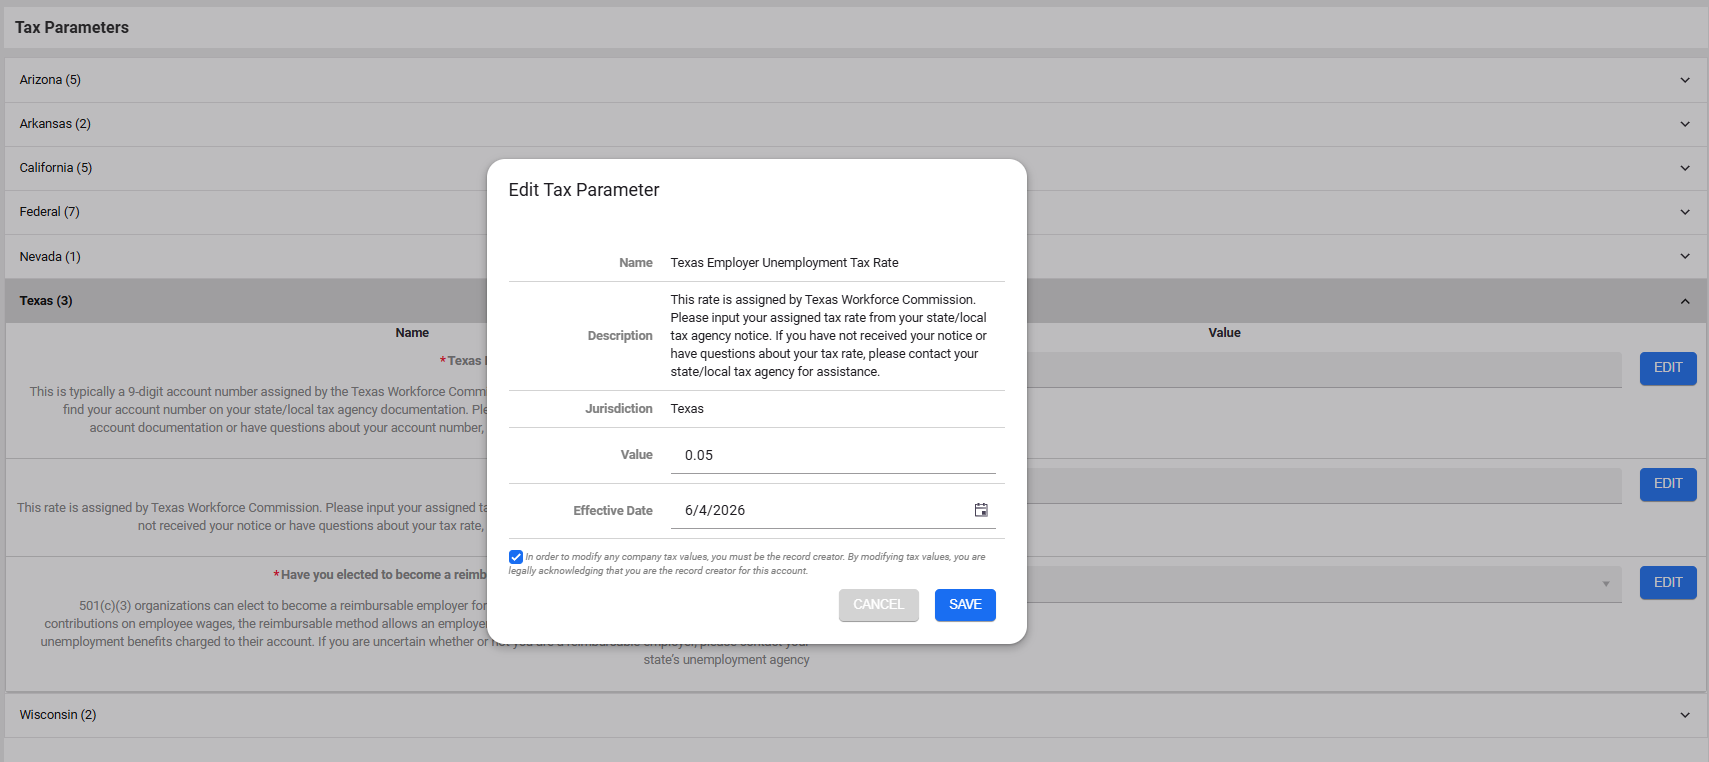Edit the Value field showing 0.05
The height and width of the screenshot is (762, 1709).
(833, 455)
